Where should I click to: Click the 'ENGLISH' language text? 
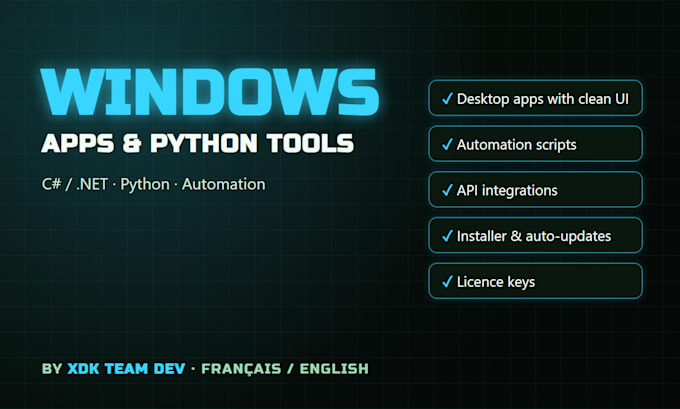click(334, 369)
